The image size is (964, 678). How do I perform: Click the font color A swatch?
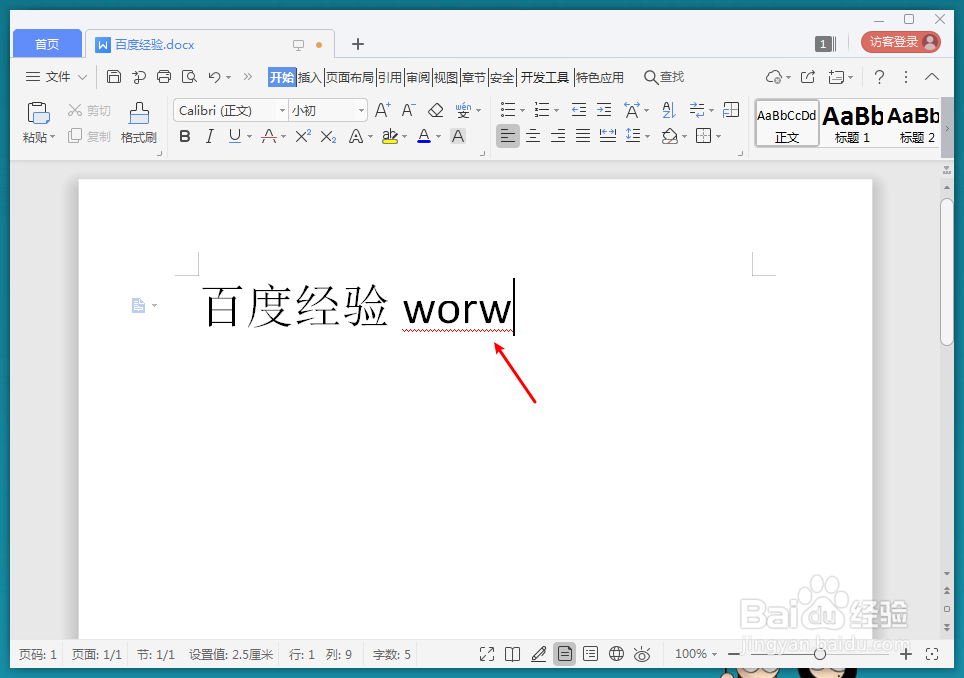(x=424, y=136)
